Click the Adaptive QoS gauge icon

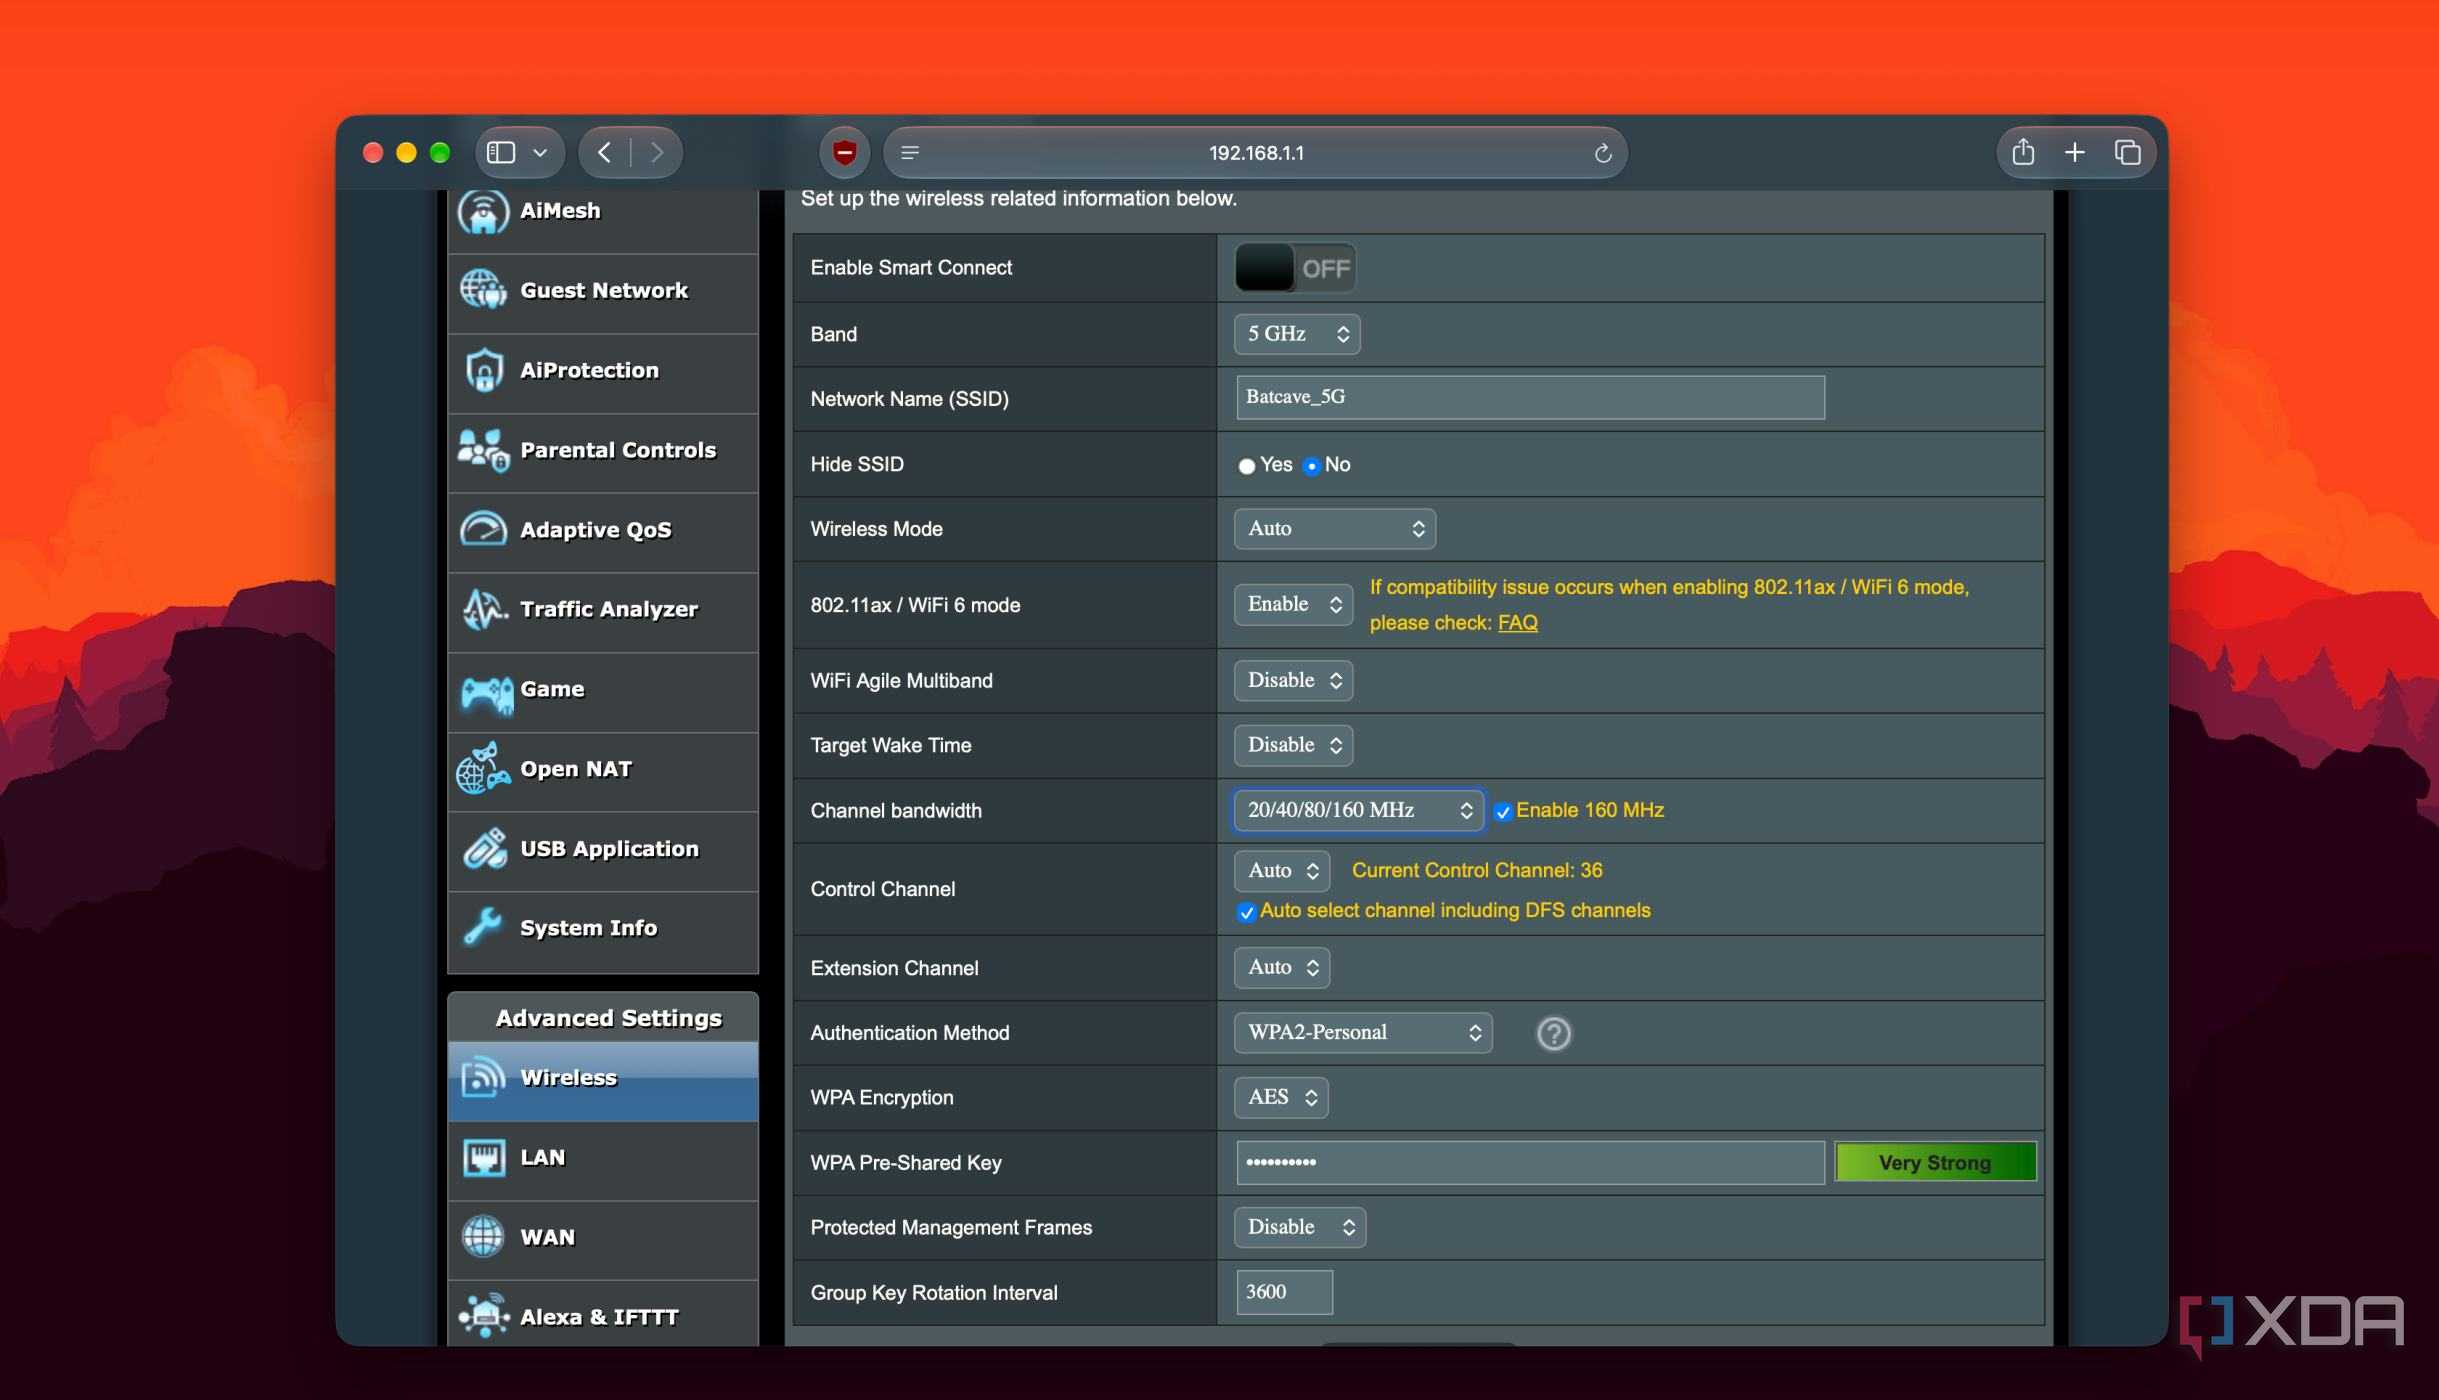tap(484, 529)
